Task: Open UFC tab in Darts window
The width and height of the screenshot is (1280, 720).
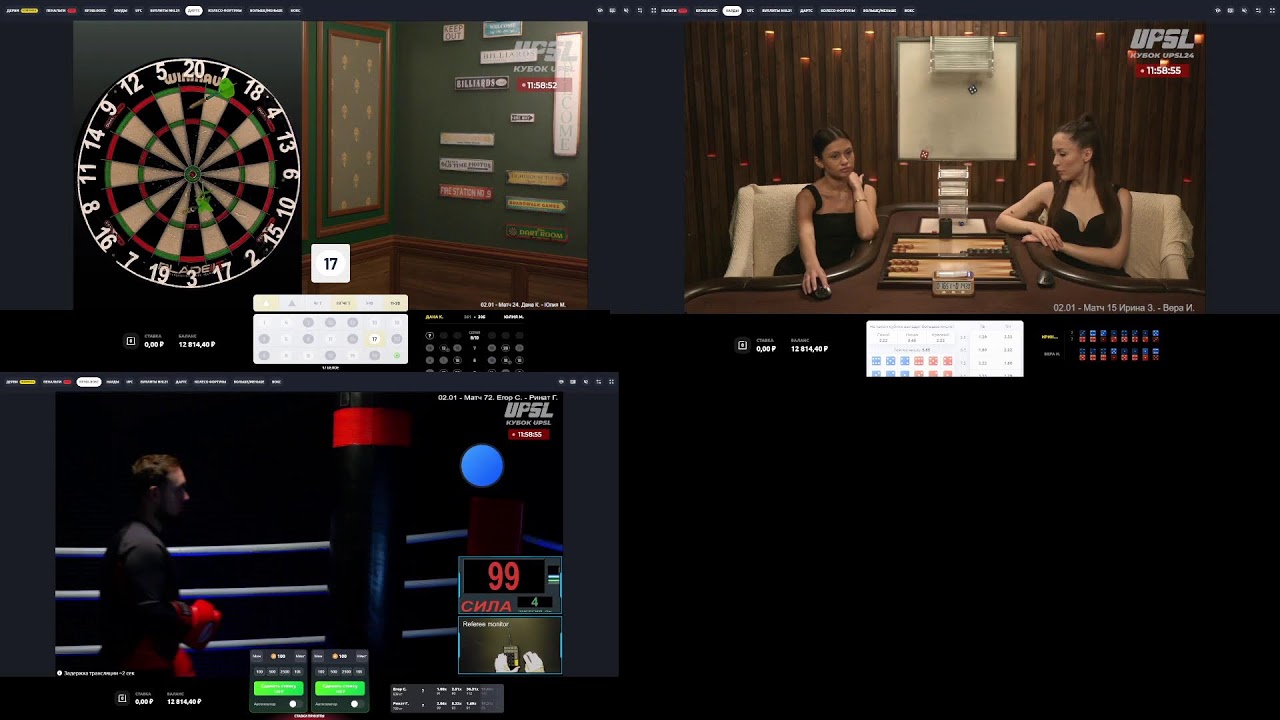Action: tap(138, 10)
